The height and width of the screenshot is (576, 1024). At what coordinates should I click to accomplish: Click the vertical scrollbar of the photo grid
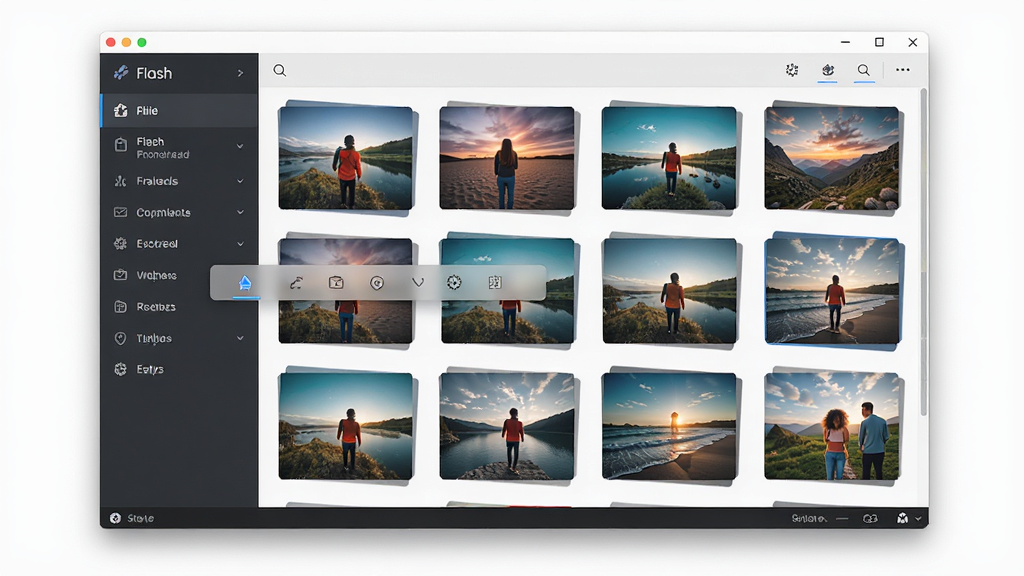click(923, 253)
